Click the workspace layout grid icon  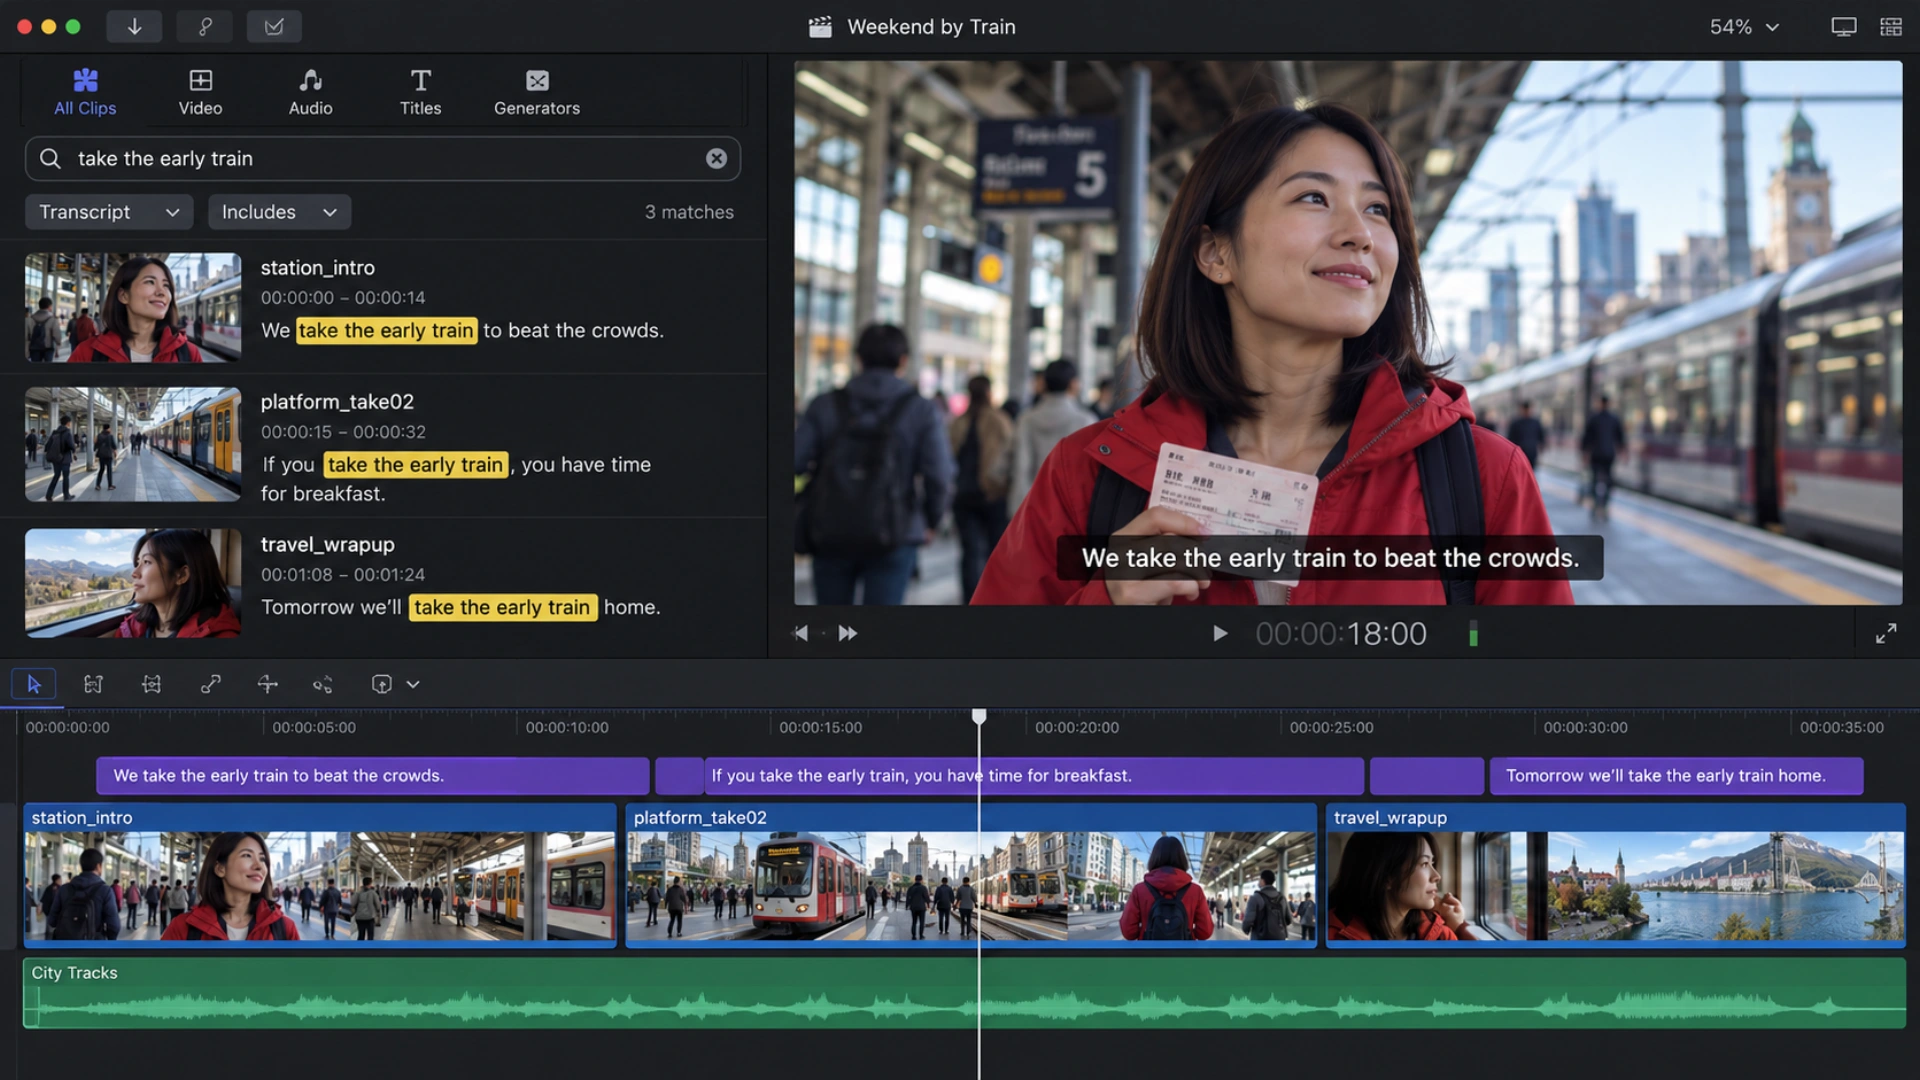click(x=1890, y=27)
